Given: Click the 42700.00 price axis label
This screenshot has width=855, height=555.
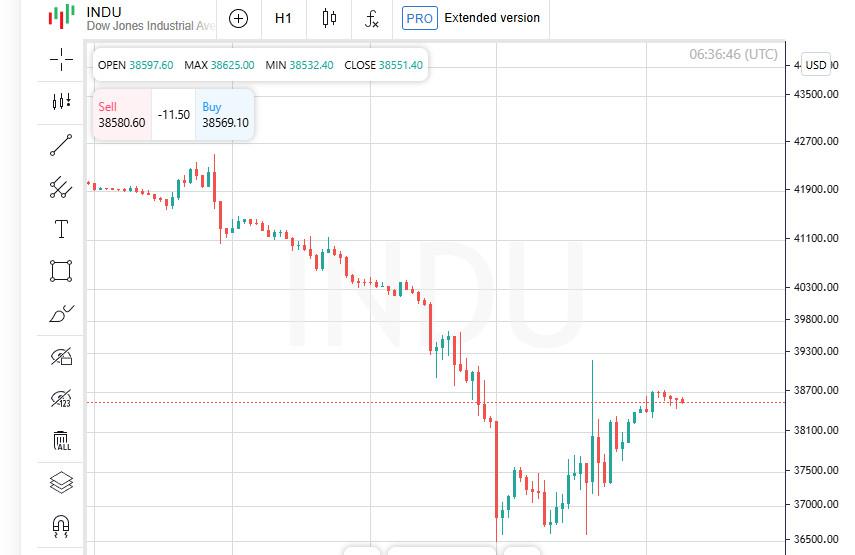Looking at the screenshot, I should (x=816, y=141).
